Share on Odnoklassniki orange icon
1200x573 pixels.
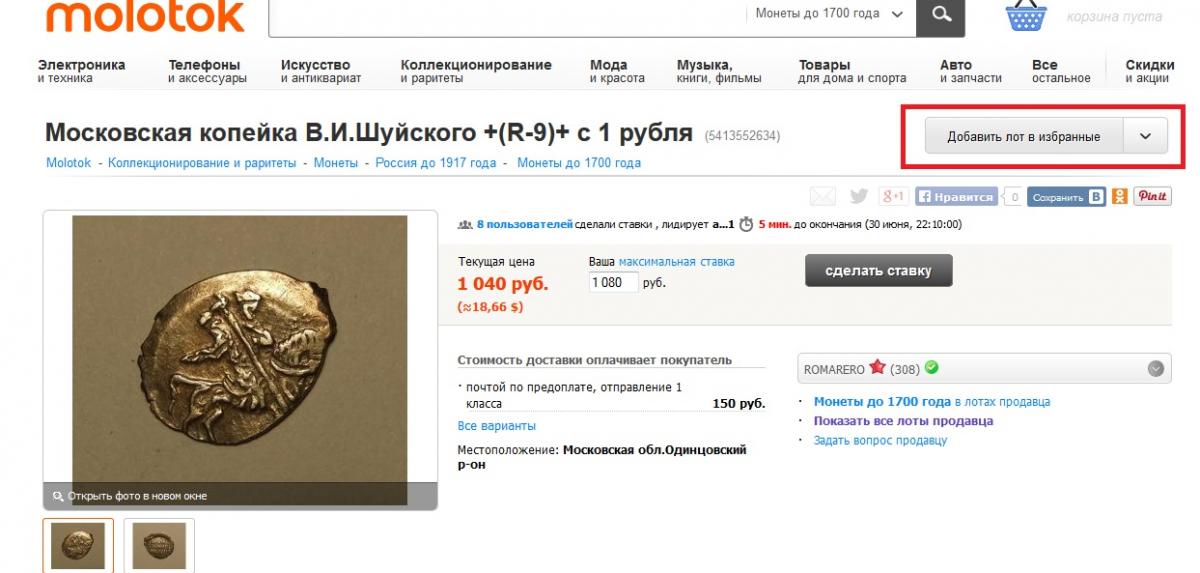point(1119,197)
